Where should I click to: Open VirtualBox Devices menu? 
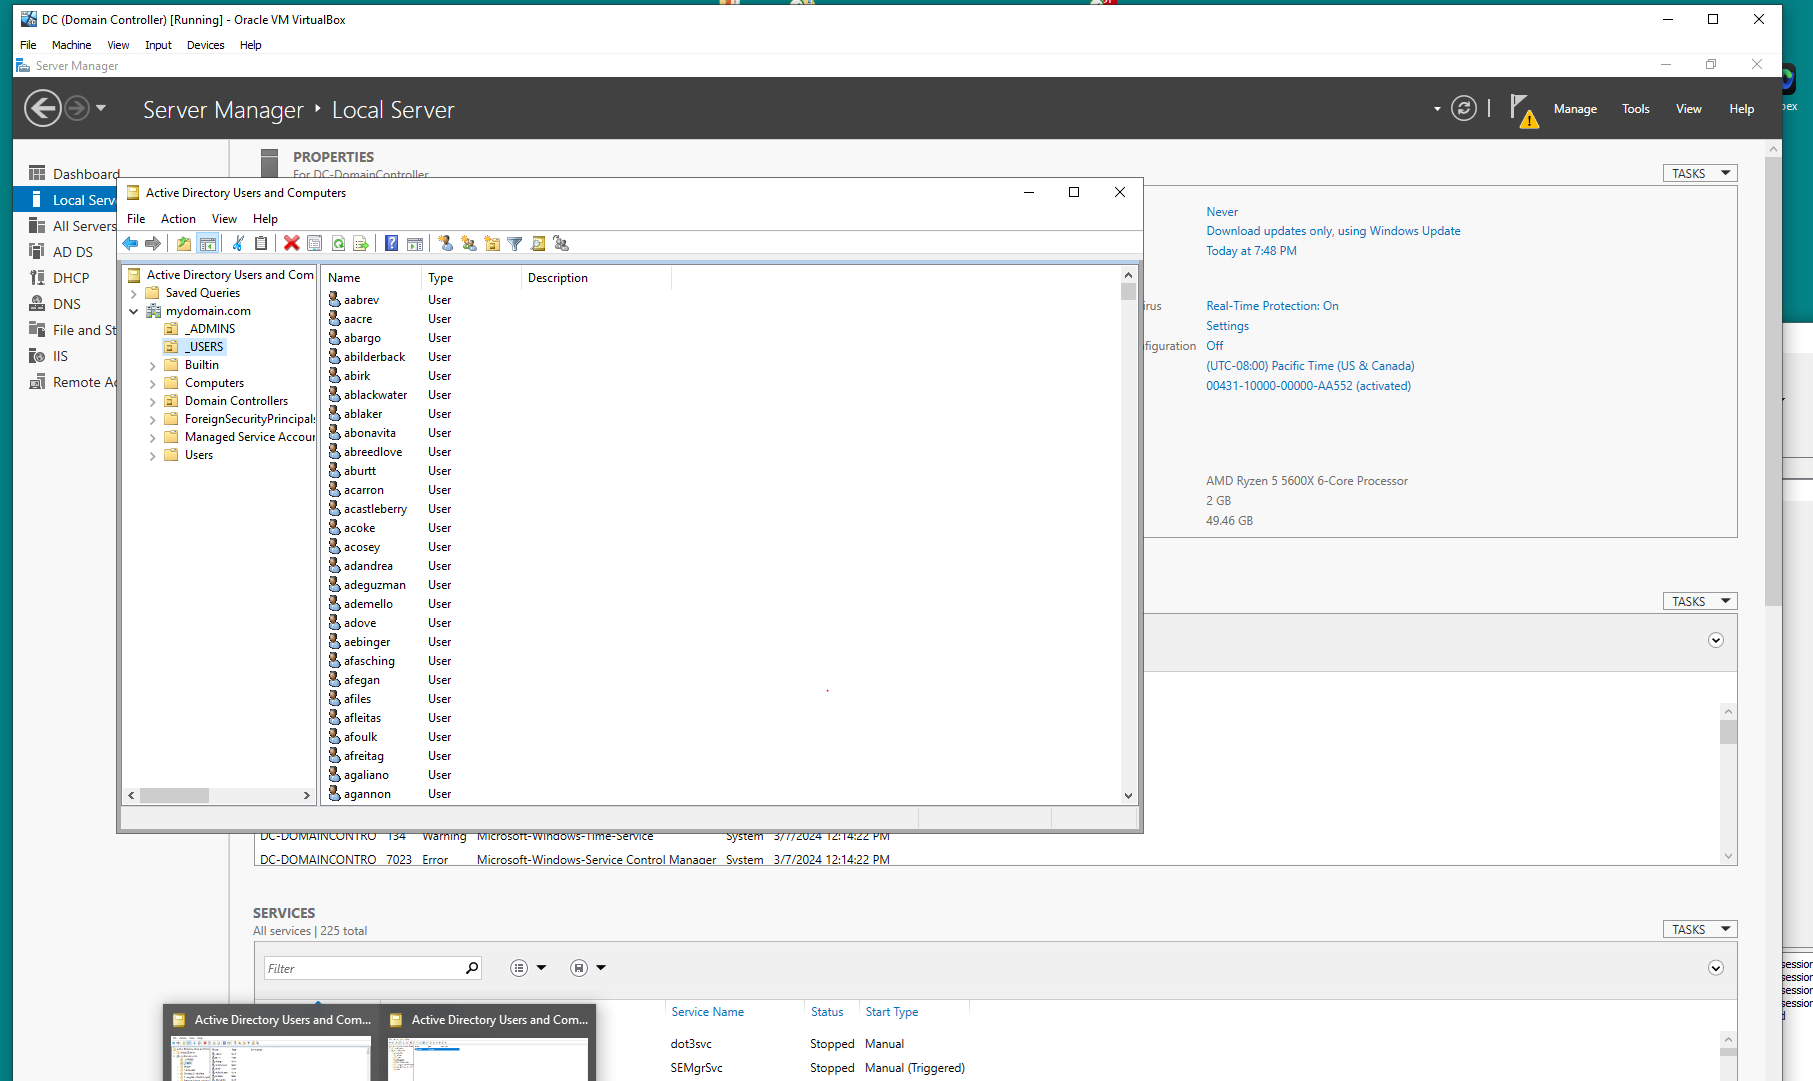(205, 45)
